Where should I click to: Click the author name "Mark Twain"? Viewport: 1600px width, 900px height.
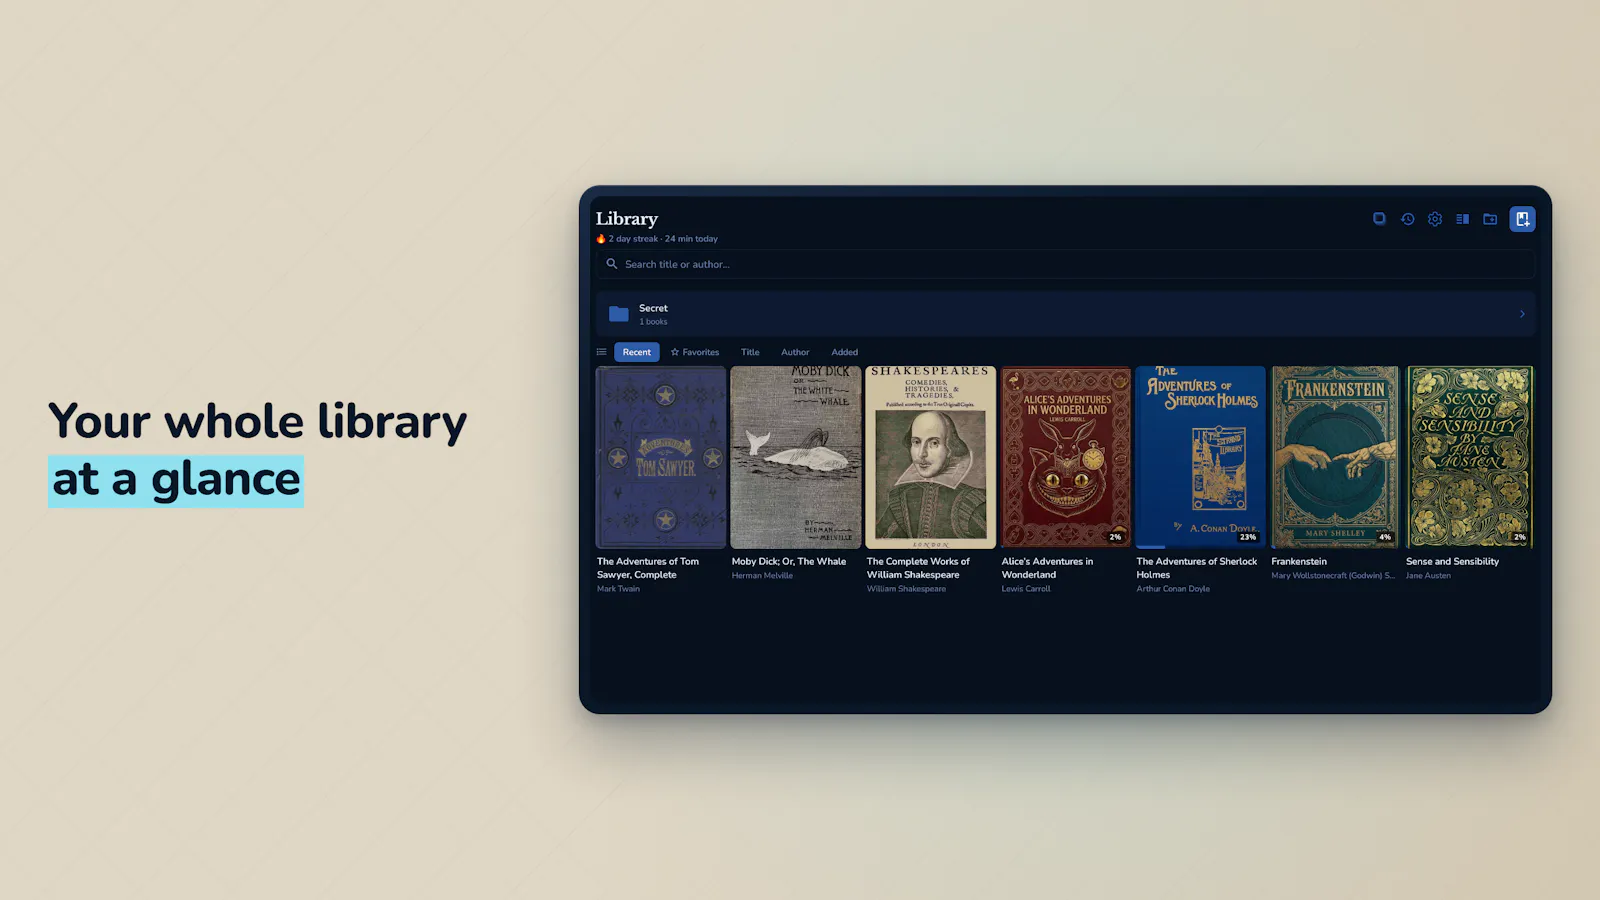[x=618, y=589]
